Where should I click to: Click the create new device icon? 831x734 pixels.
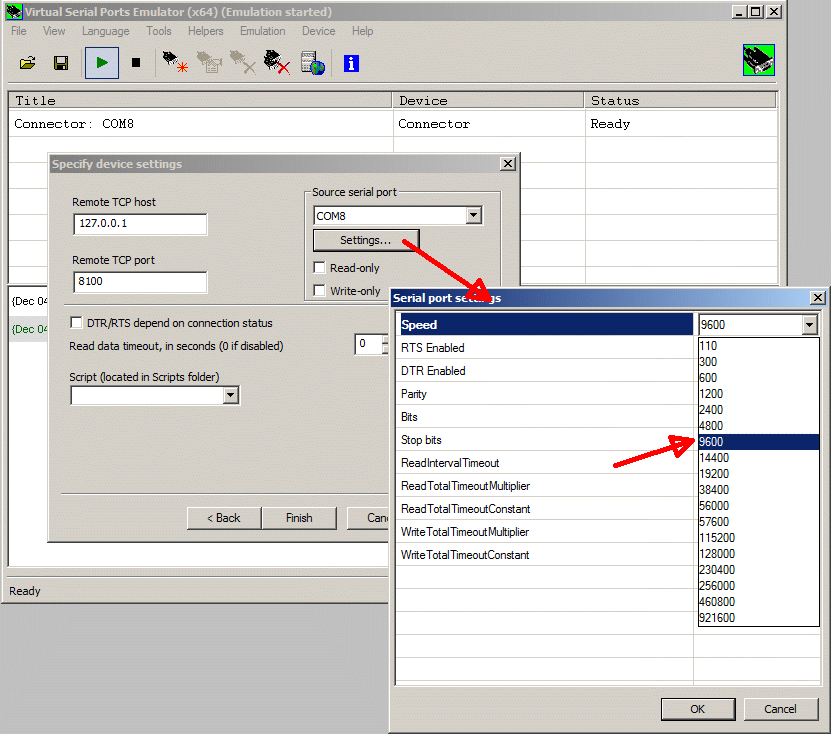coord(175,64)
